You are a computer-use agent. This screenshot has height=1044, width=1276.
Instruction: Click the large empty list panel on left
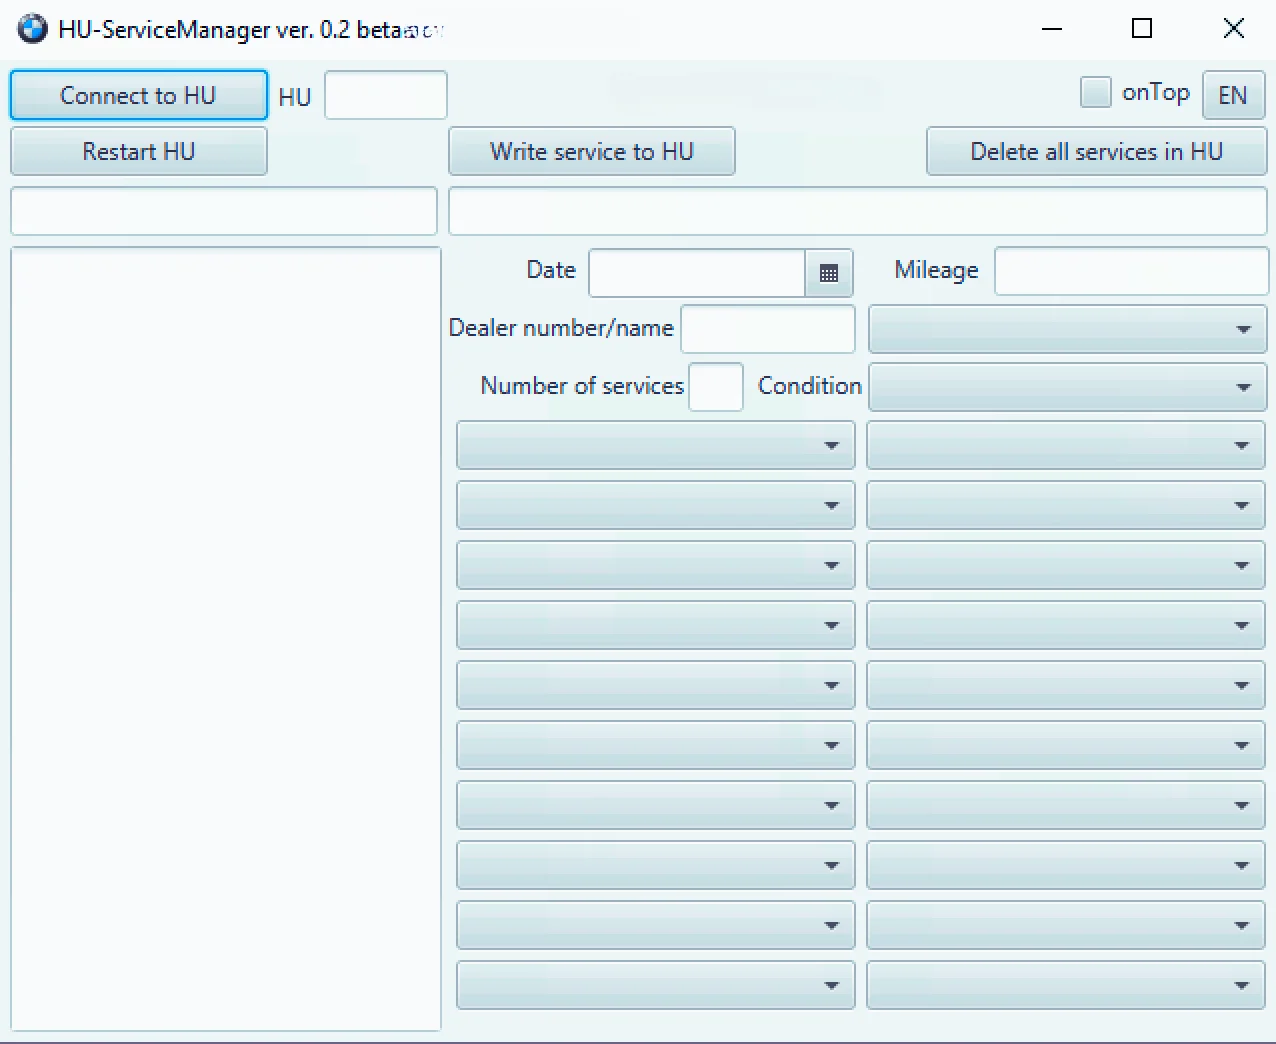coord(225,638)
